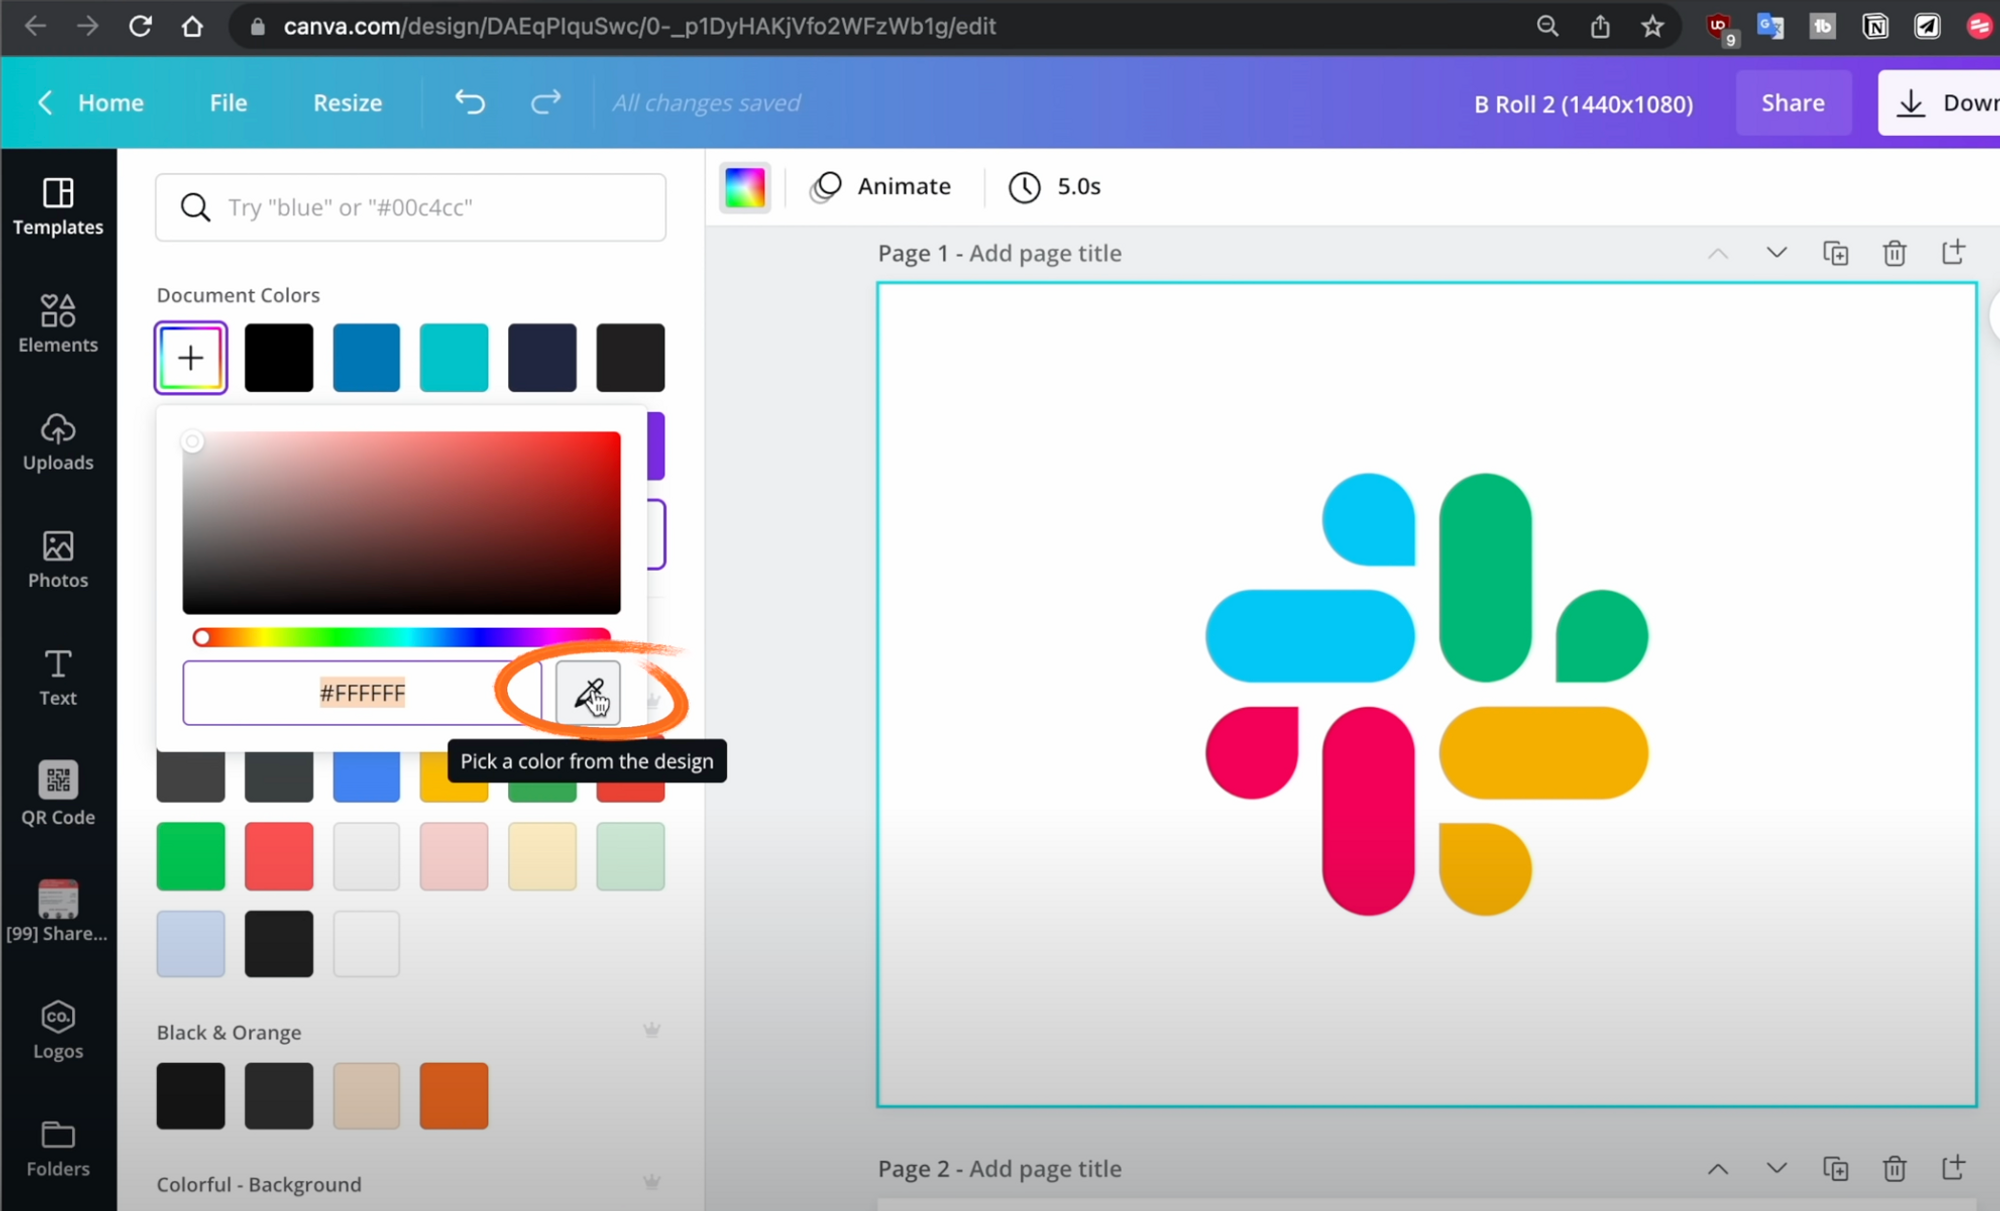The height and width of the screenshot is (1211, 2000).
Task: Delete Page 2 with the trash icon
Action: [x=1894, y=1168]
